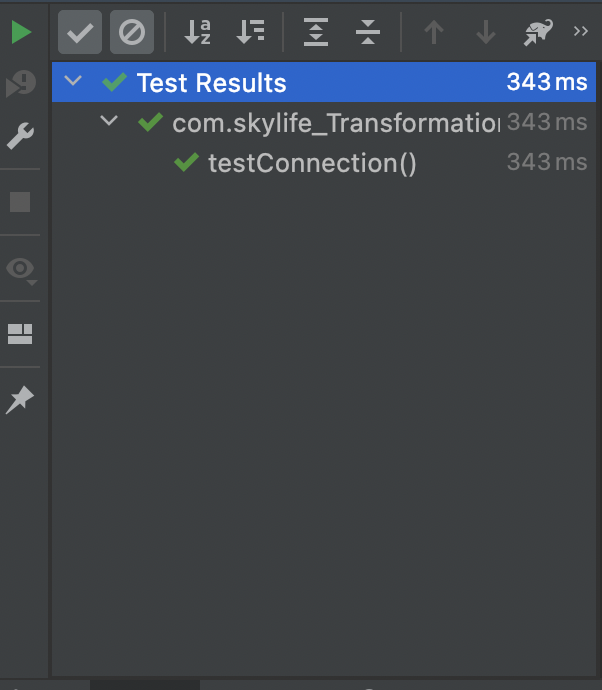Image resolution: width=602 pixels, height=690 pixels.
Task: Sort tests alphabetically
Action: pos(198,32)
